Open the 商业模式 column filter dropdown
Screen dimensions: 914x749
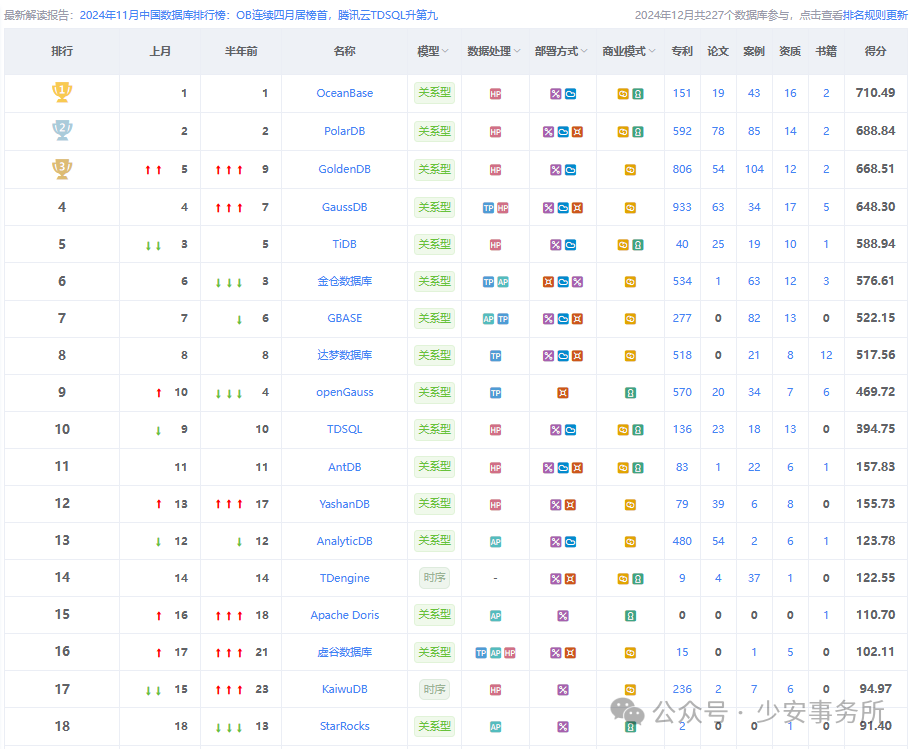pyautogui.click(x=652, y=51)
